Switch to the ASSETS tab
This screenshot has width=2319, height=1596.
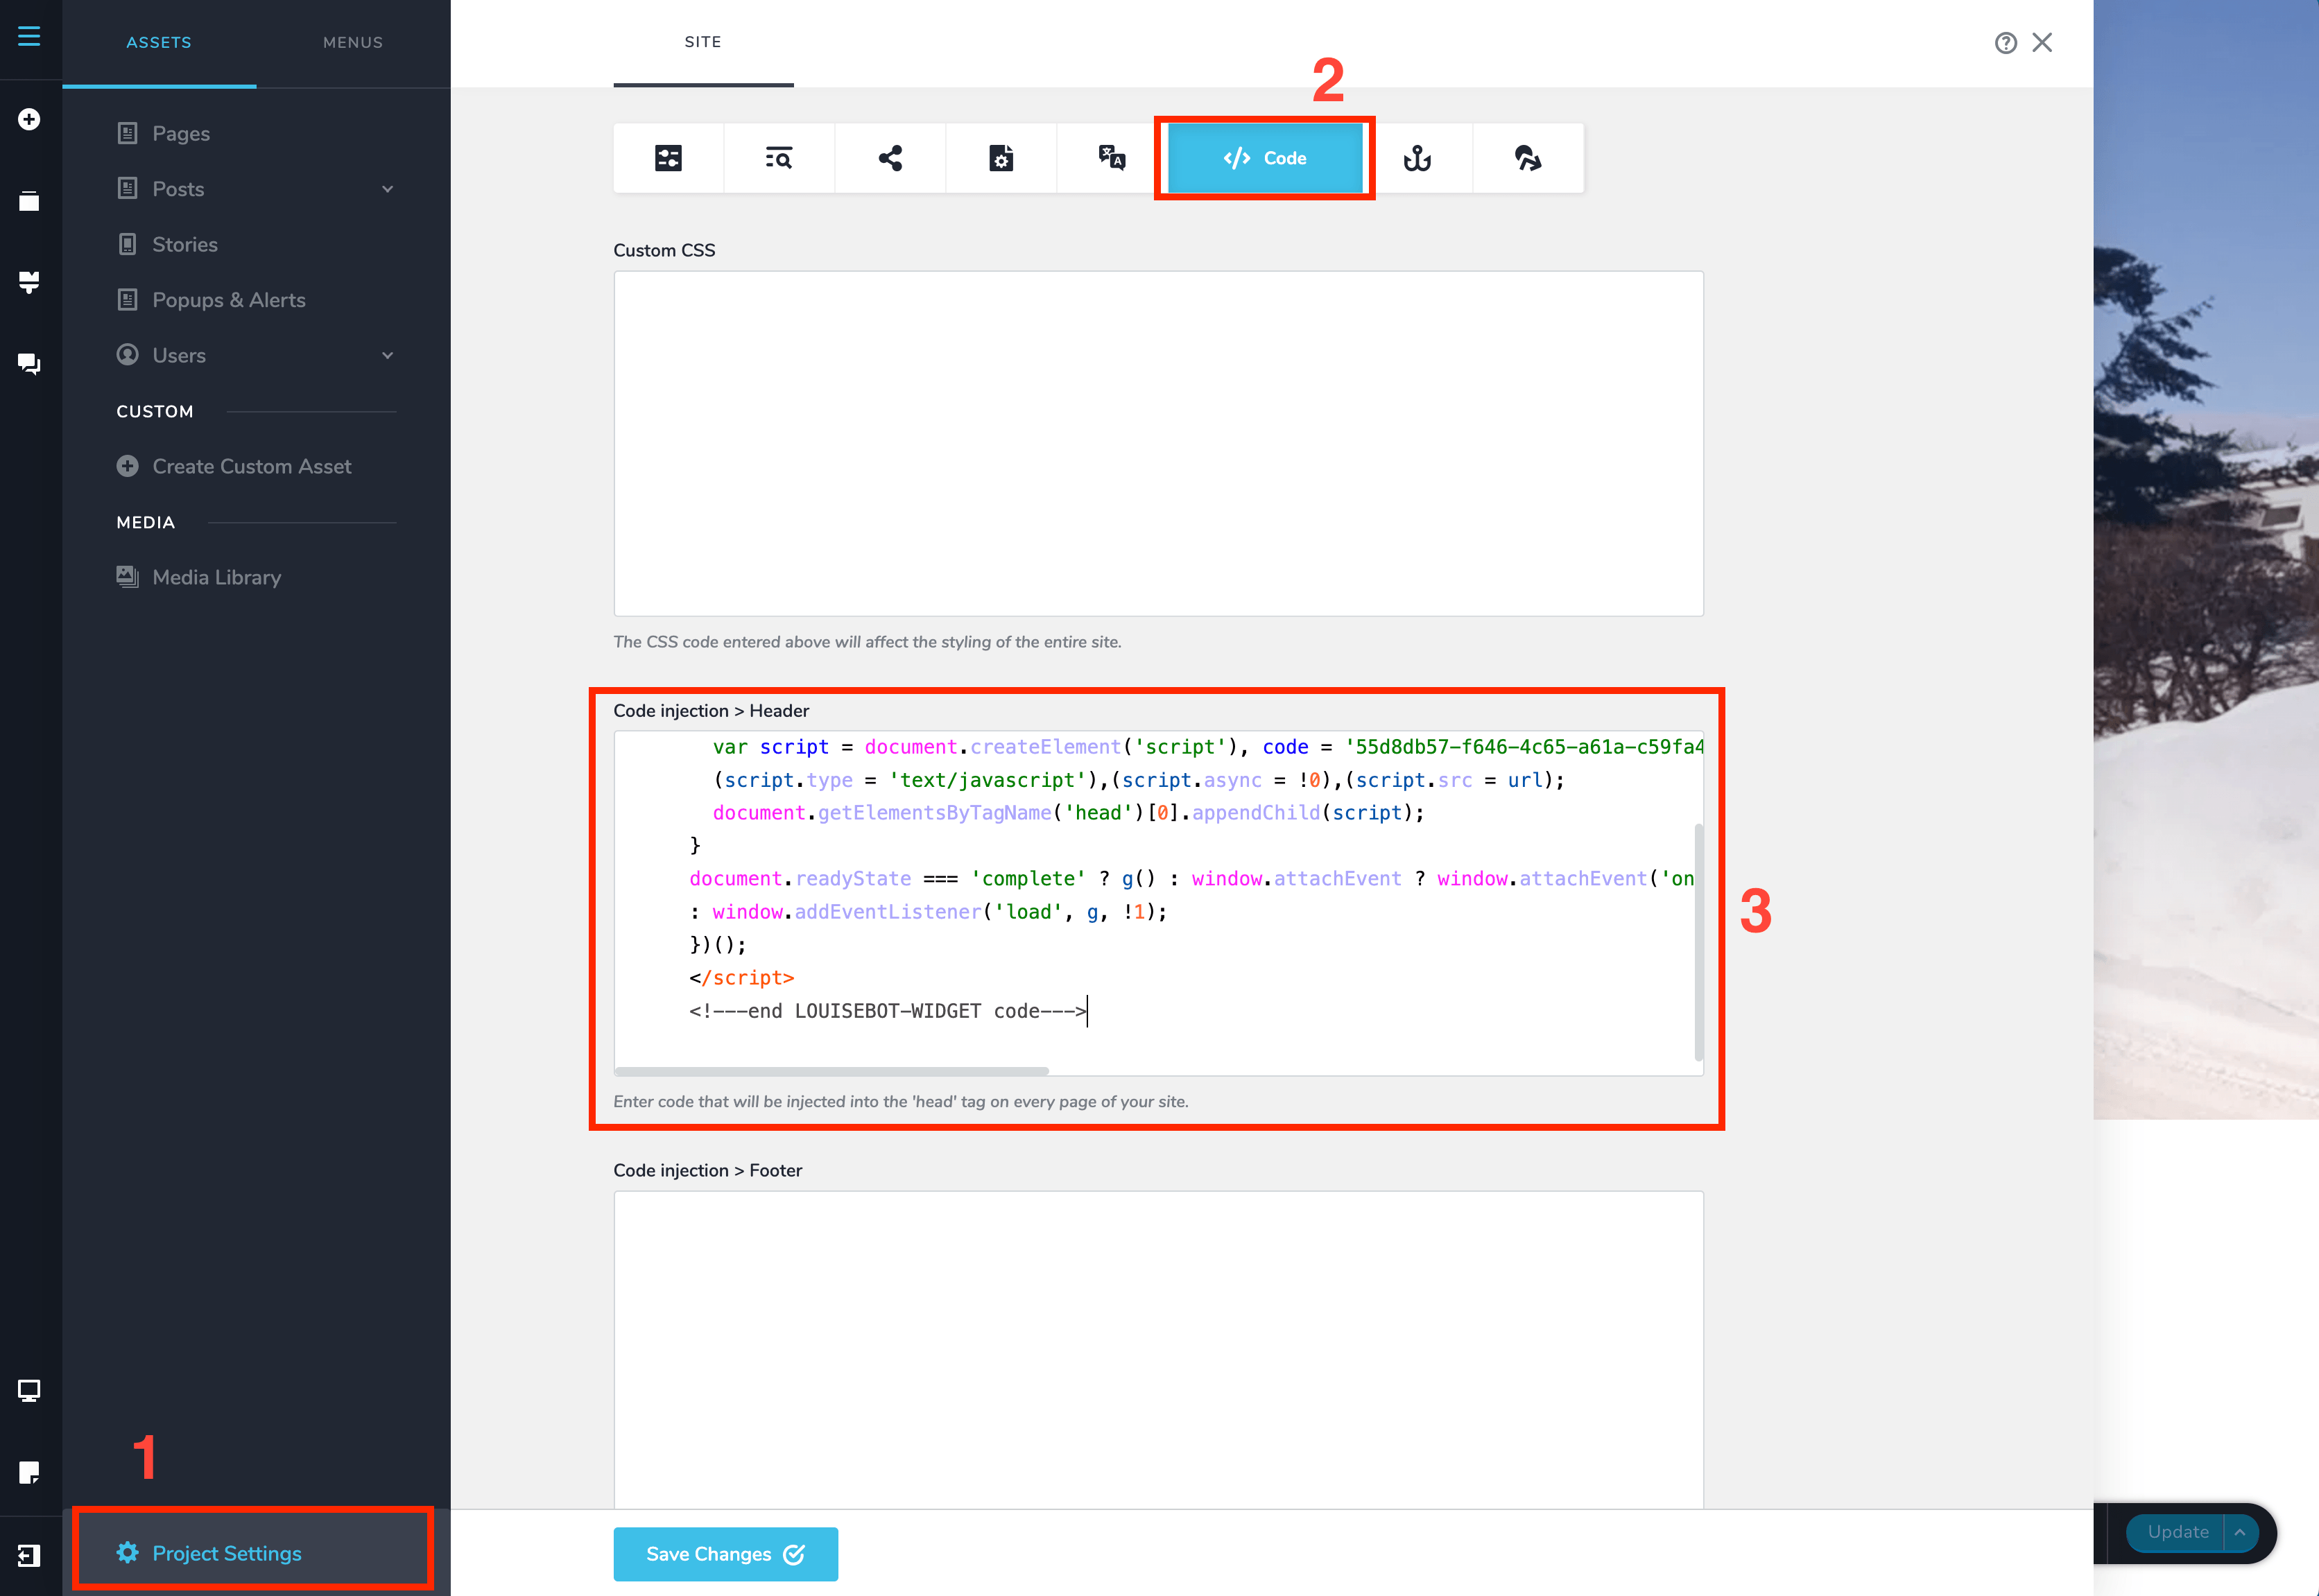[159, 43]
